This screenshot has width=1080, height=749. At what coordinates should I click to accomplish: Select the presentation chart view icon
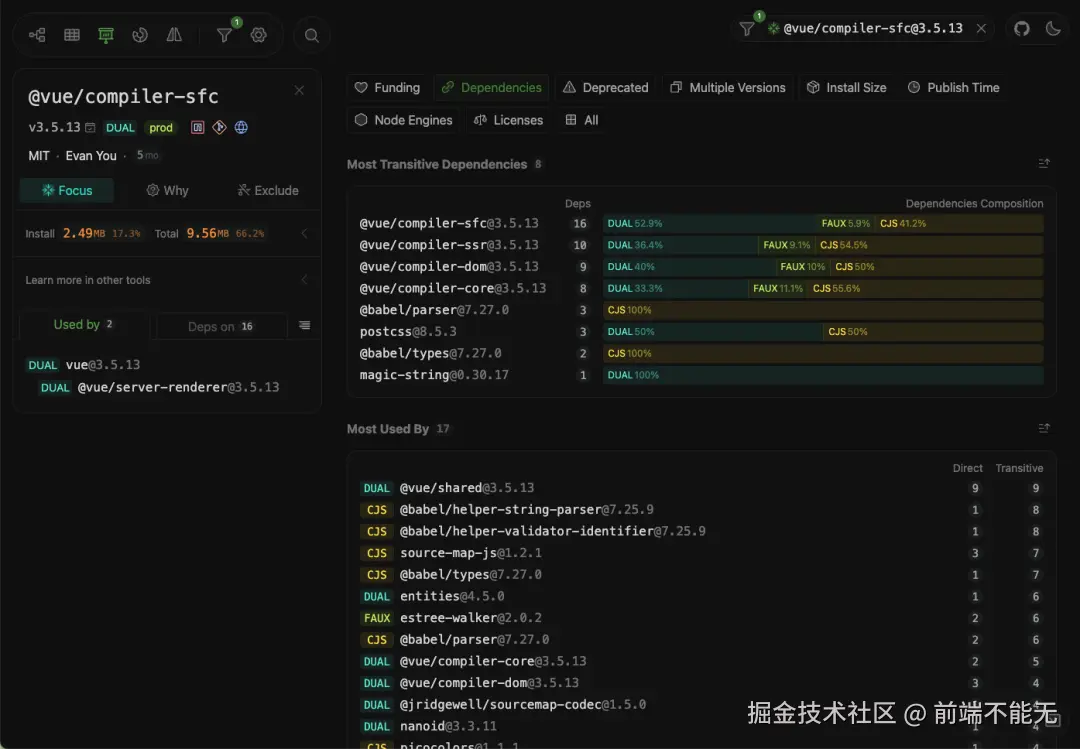coord(106,34)
